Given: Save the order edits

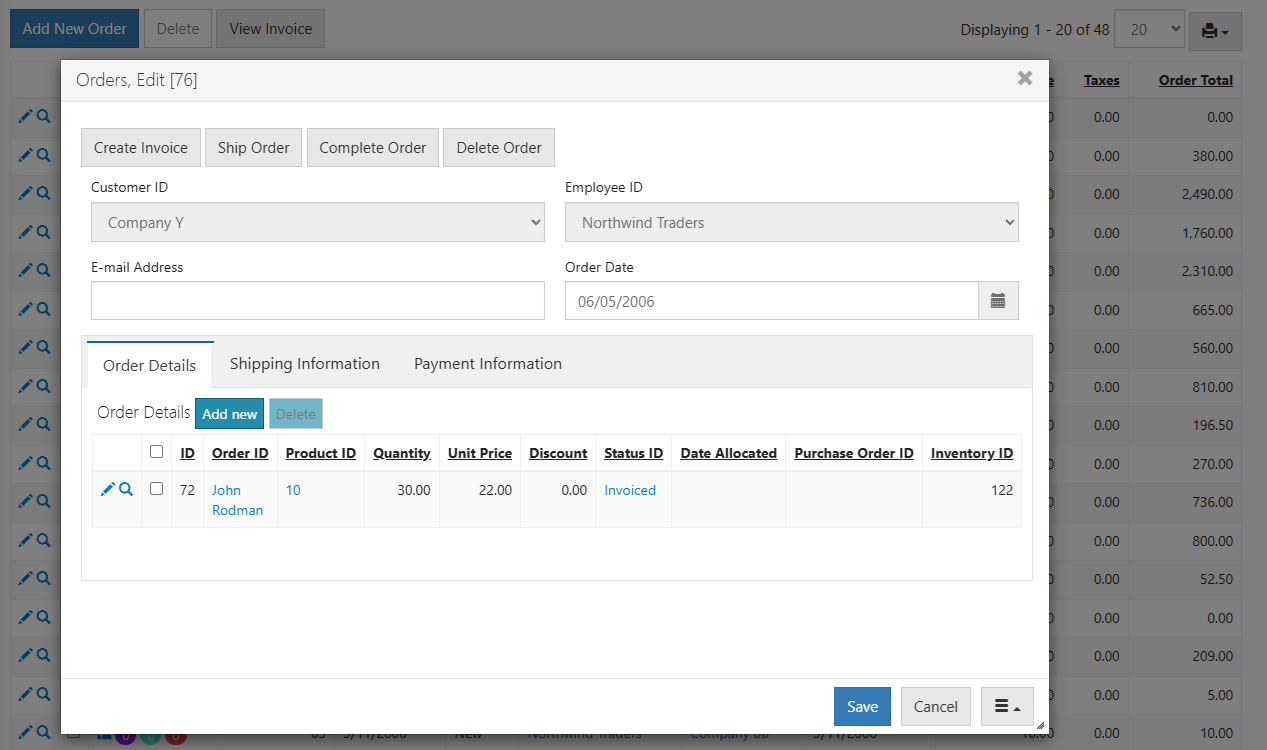Looking at the screenshot, I should (862, 706).
